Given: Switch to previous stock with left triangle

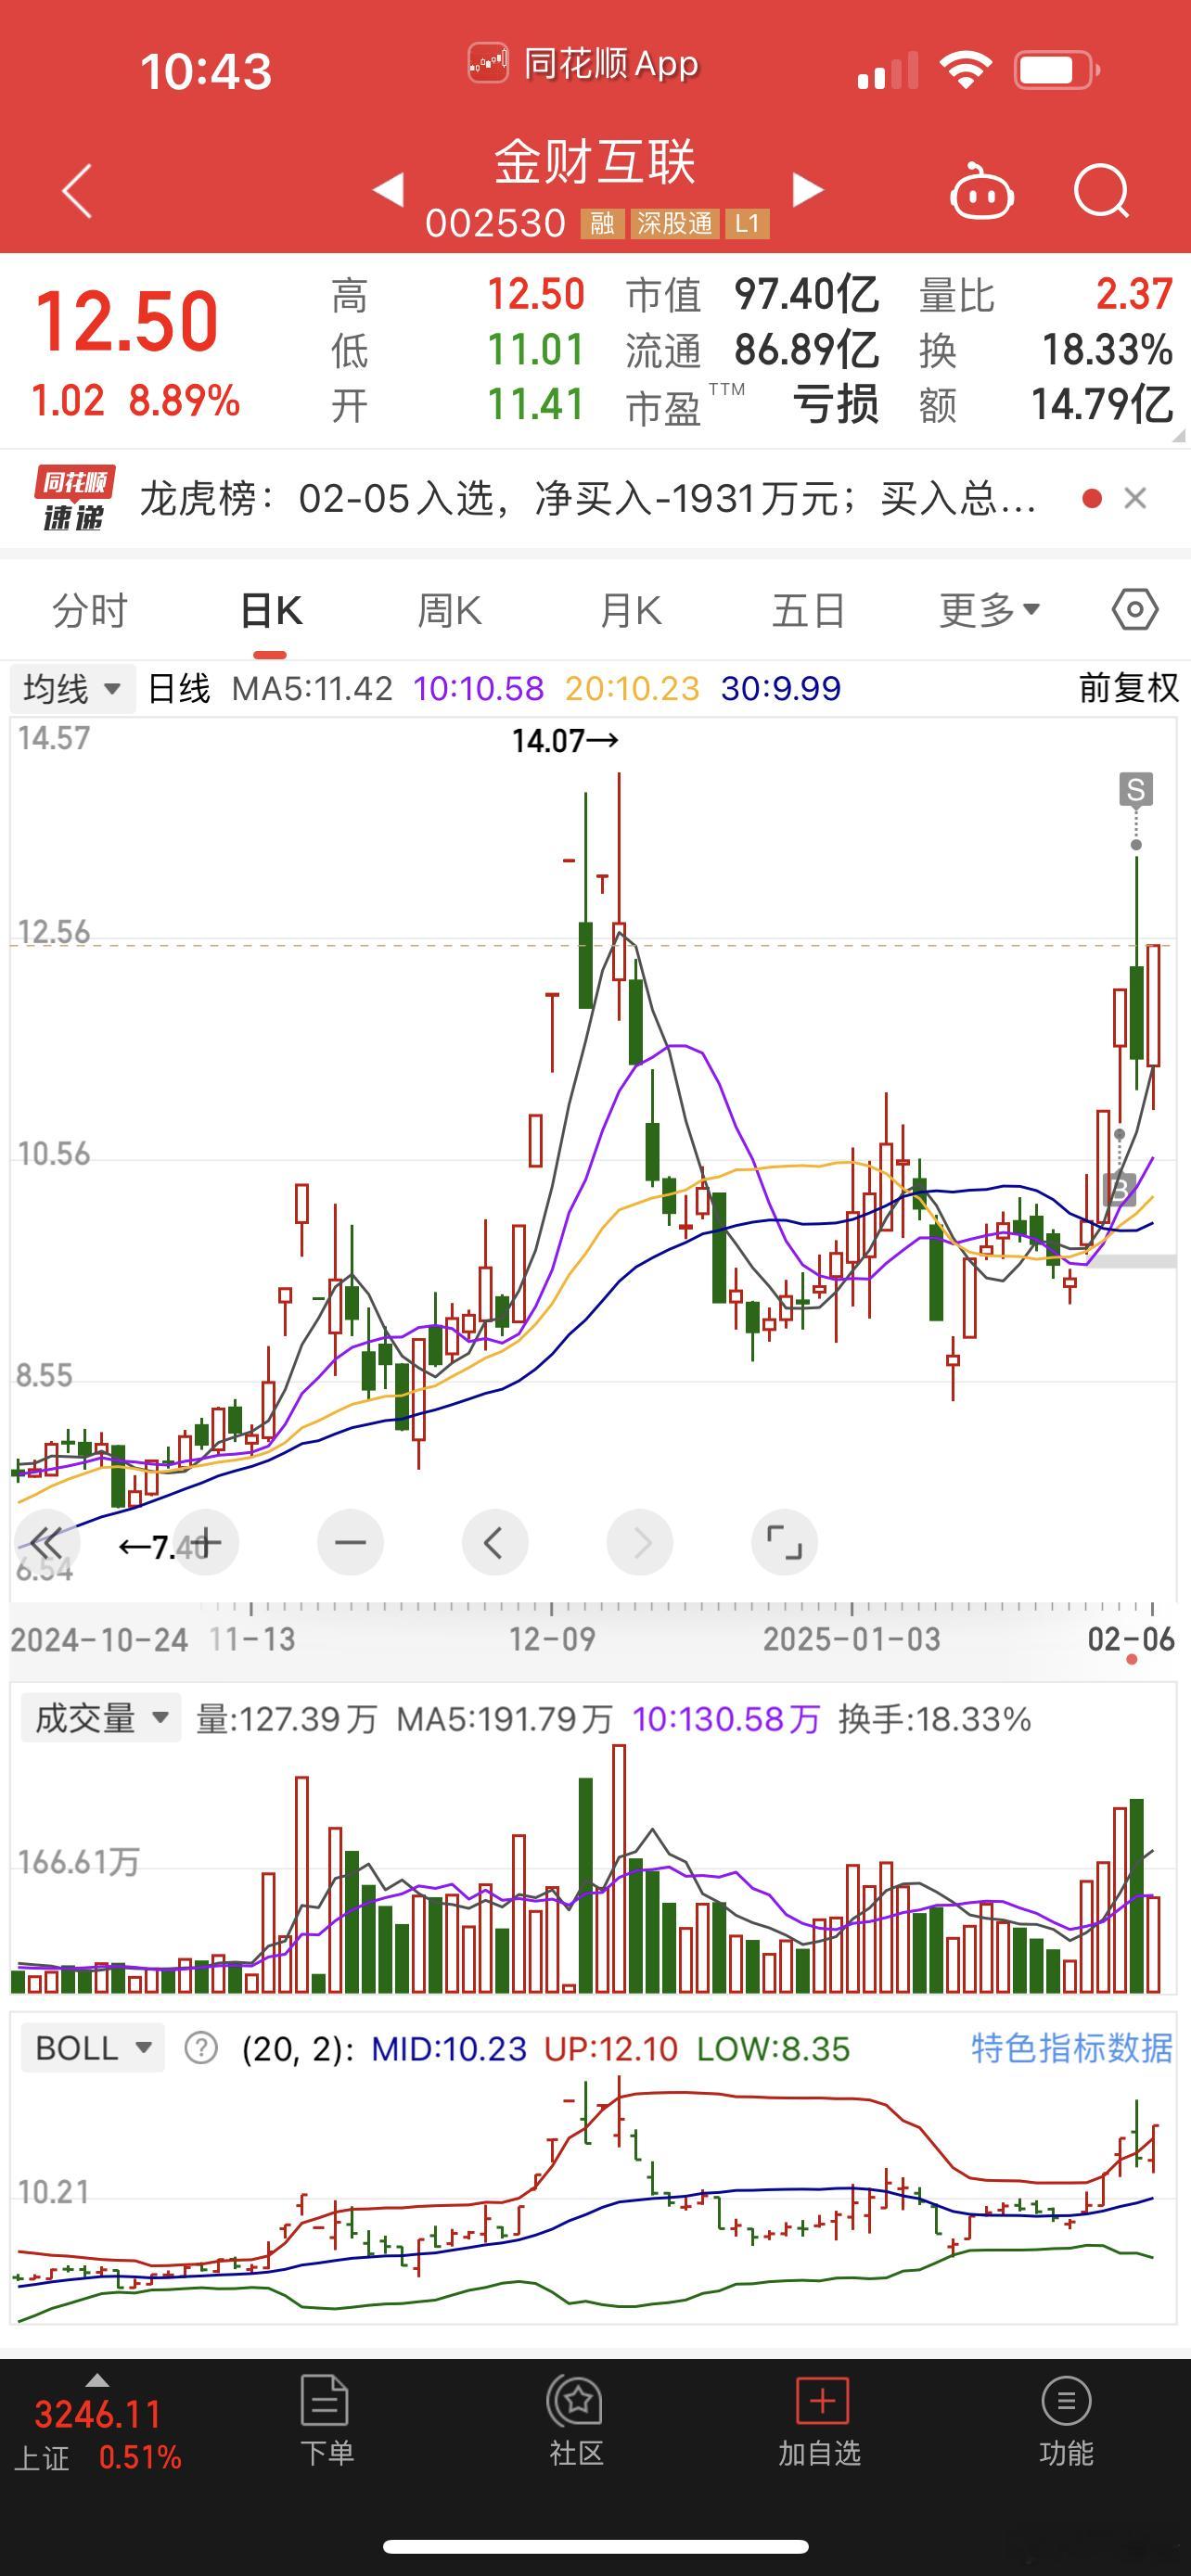Looking at the screenshot, I should 389,190.
